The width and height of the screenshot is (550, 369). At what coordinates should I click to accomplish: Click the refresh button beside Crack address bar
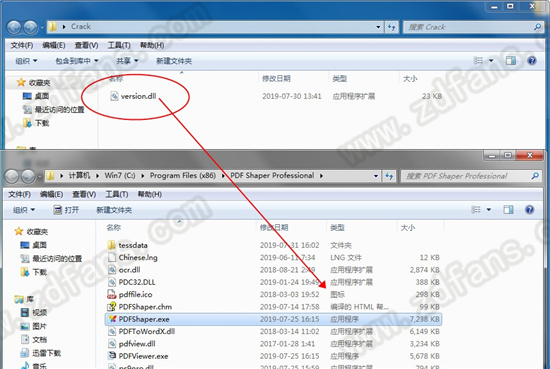(x=391, y=27)
